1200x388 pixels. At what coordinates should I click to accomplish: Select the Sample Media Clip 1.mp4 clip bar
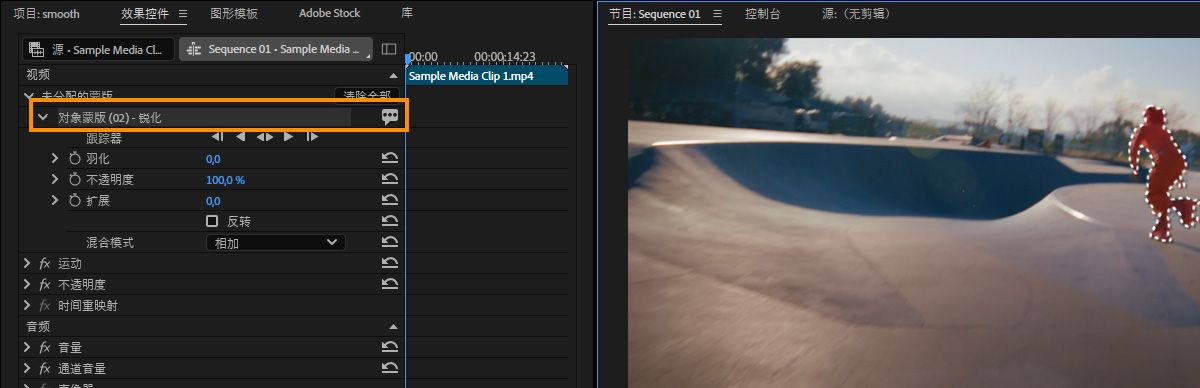pyautogui.click(x=486, y=75)
